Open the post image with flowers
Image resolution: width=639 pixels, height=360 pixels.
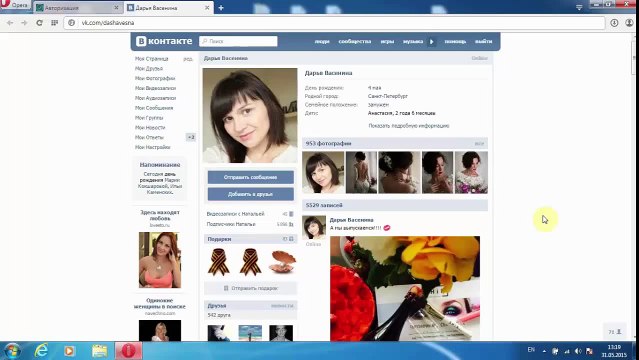[405, 288]
